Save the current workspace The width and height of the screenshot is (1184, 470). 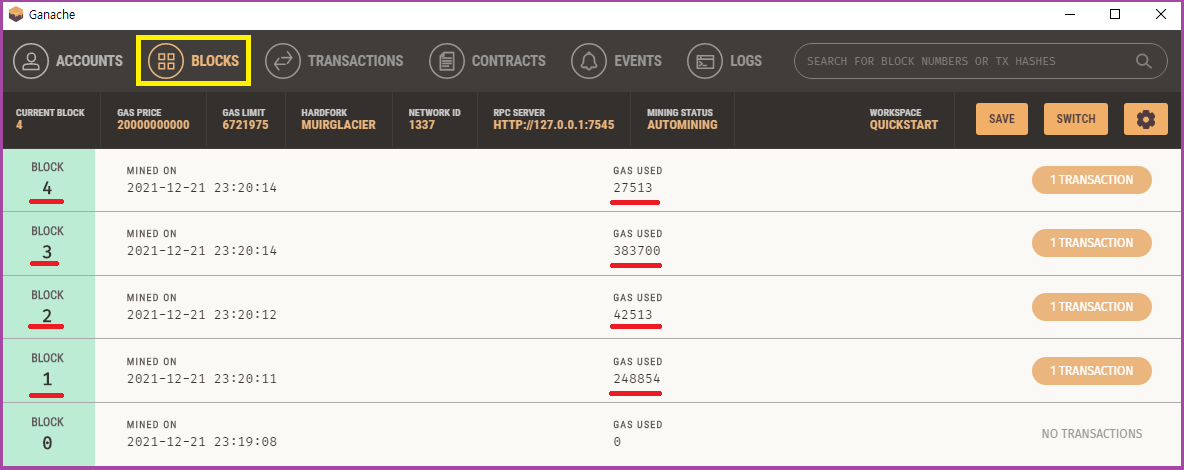tap(1001, 119)
